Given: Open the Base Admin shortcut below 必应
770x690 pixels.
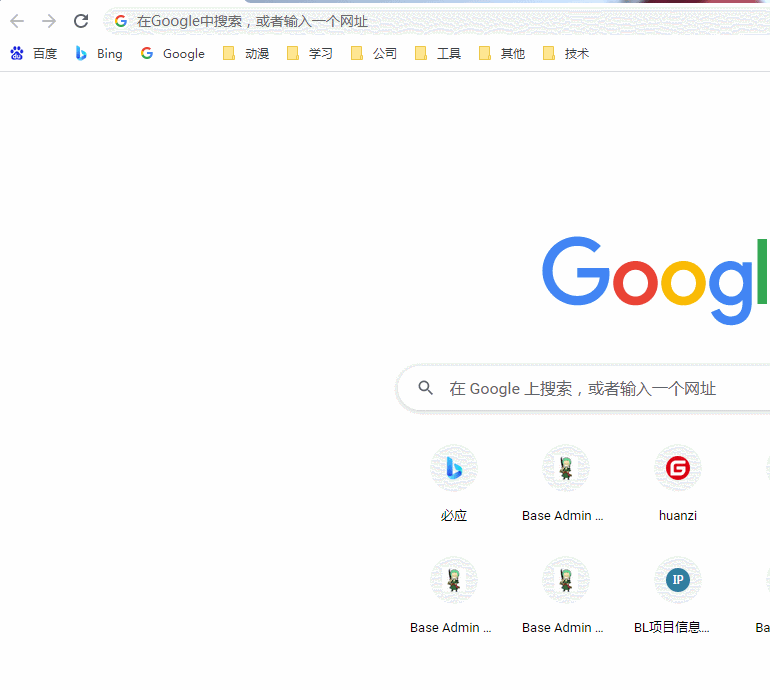Looking at the screenshot, I should tap(451, 596).
